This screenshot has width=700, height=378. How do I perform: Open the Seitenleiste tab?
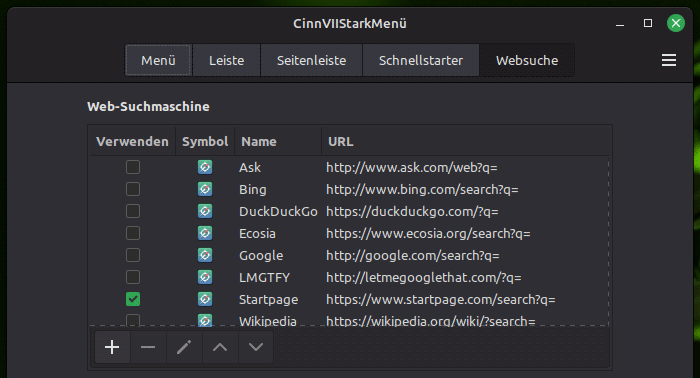coord(311,60)
